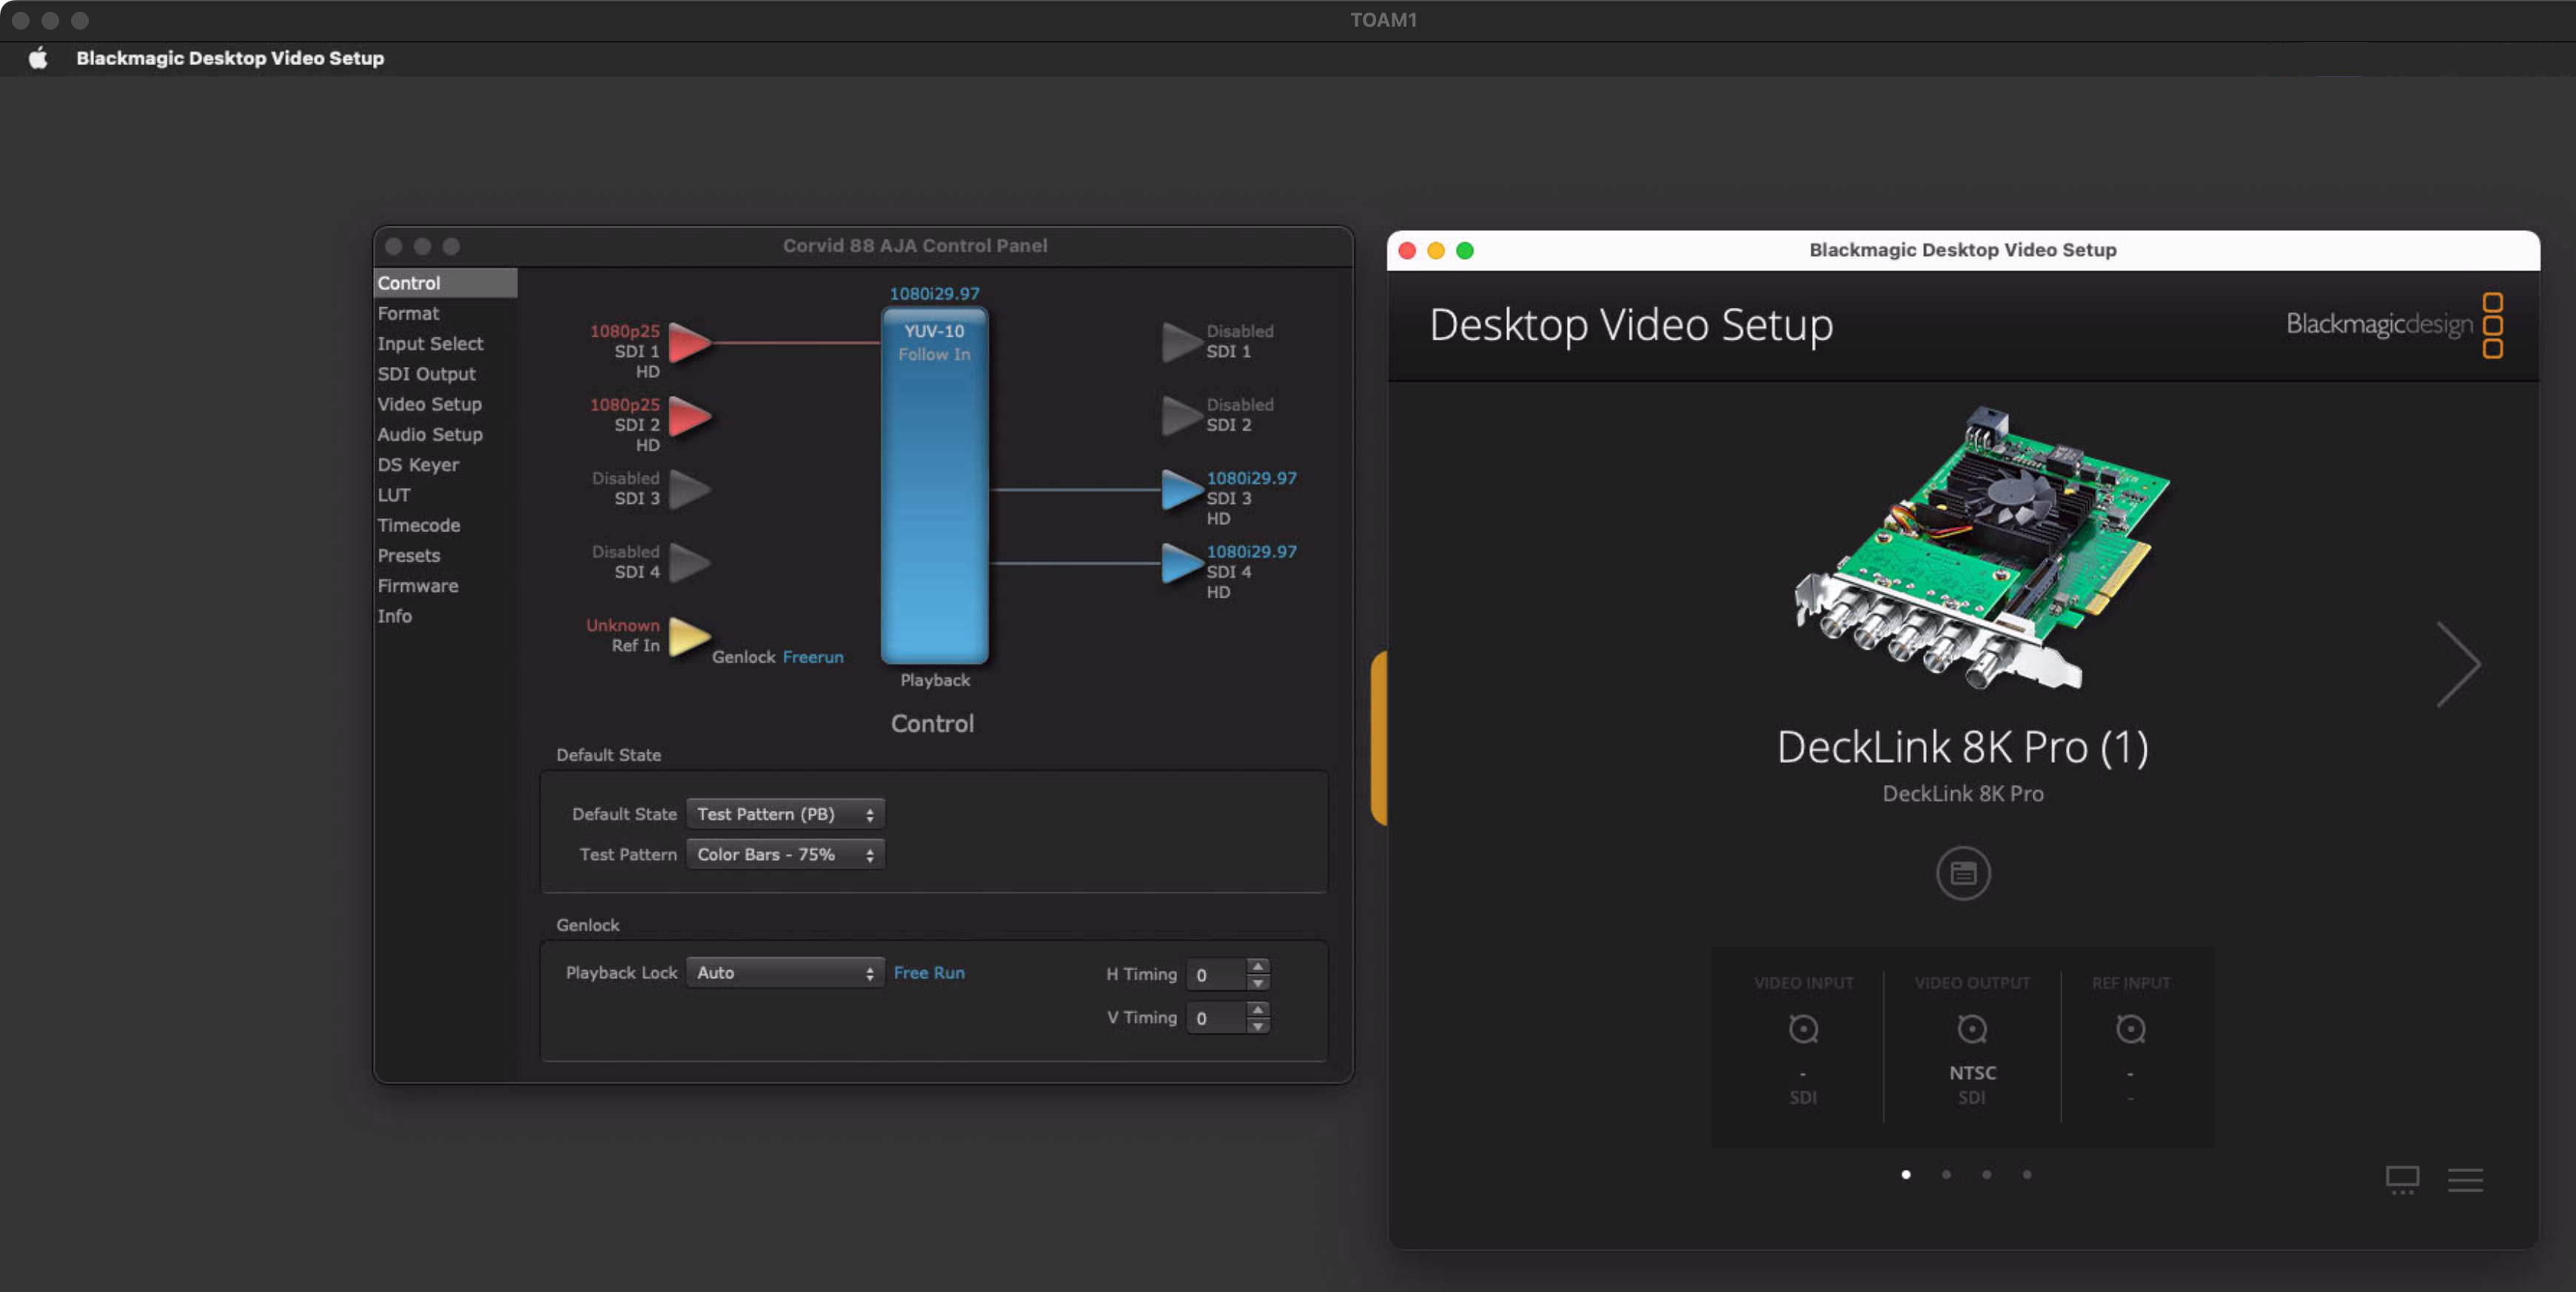The height and width of the screenshot is (1292, 2576).
Task: Click the SDI 2 input red triangle
Action: click(689, 416)
